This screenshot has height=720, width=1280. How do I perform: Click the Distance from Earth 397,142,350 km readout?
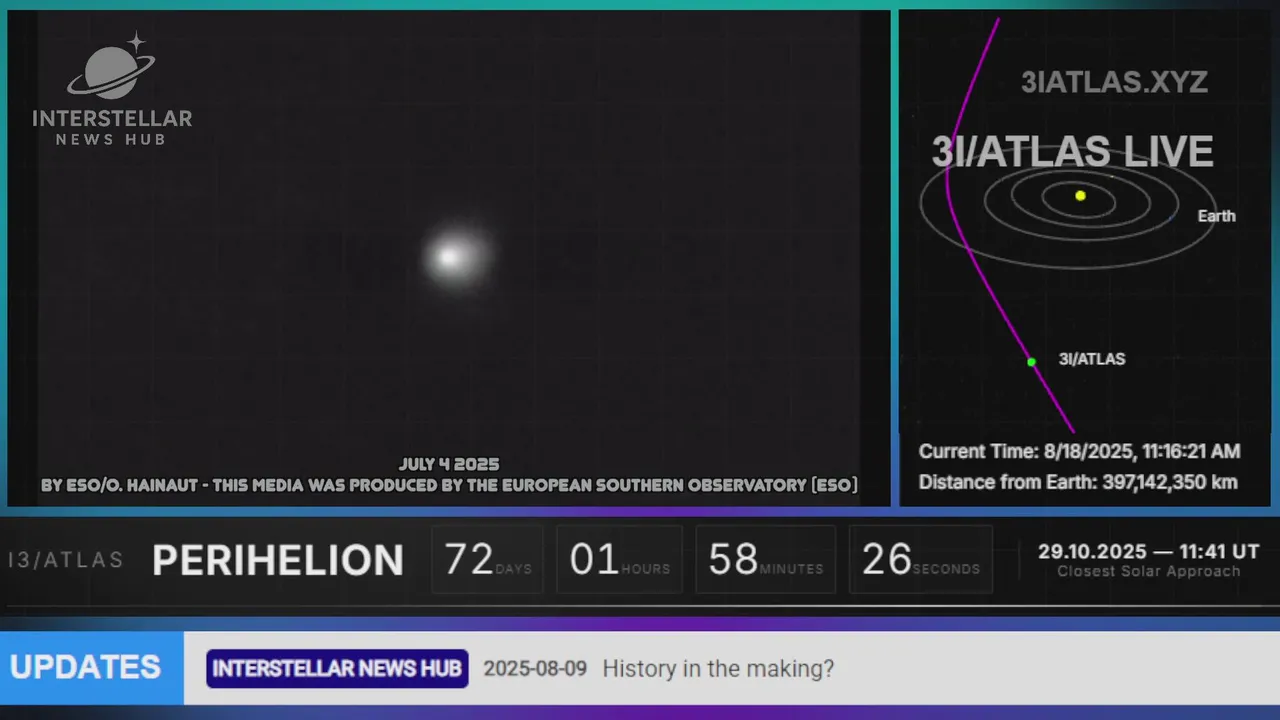point(1078,482)
